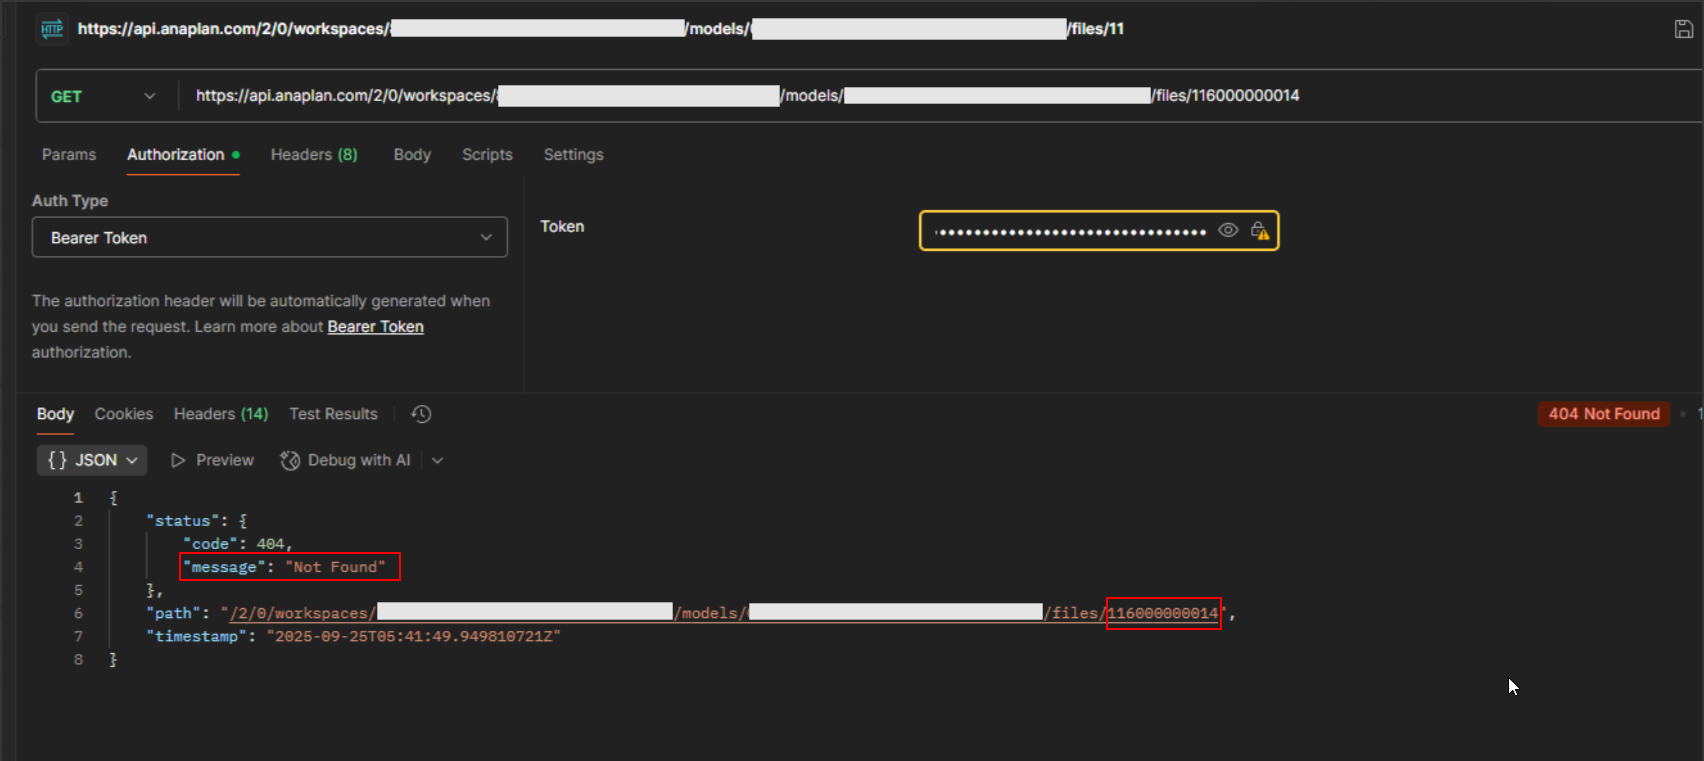This screenshot has height=761, width=1704.
Task: Open the GET method dropdown
Action: pyautogui.click(x=104, y=96)
